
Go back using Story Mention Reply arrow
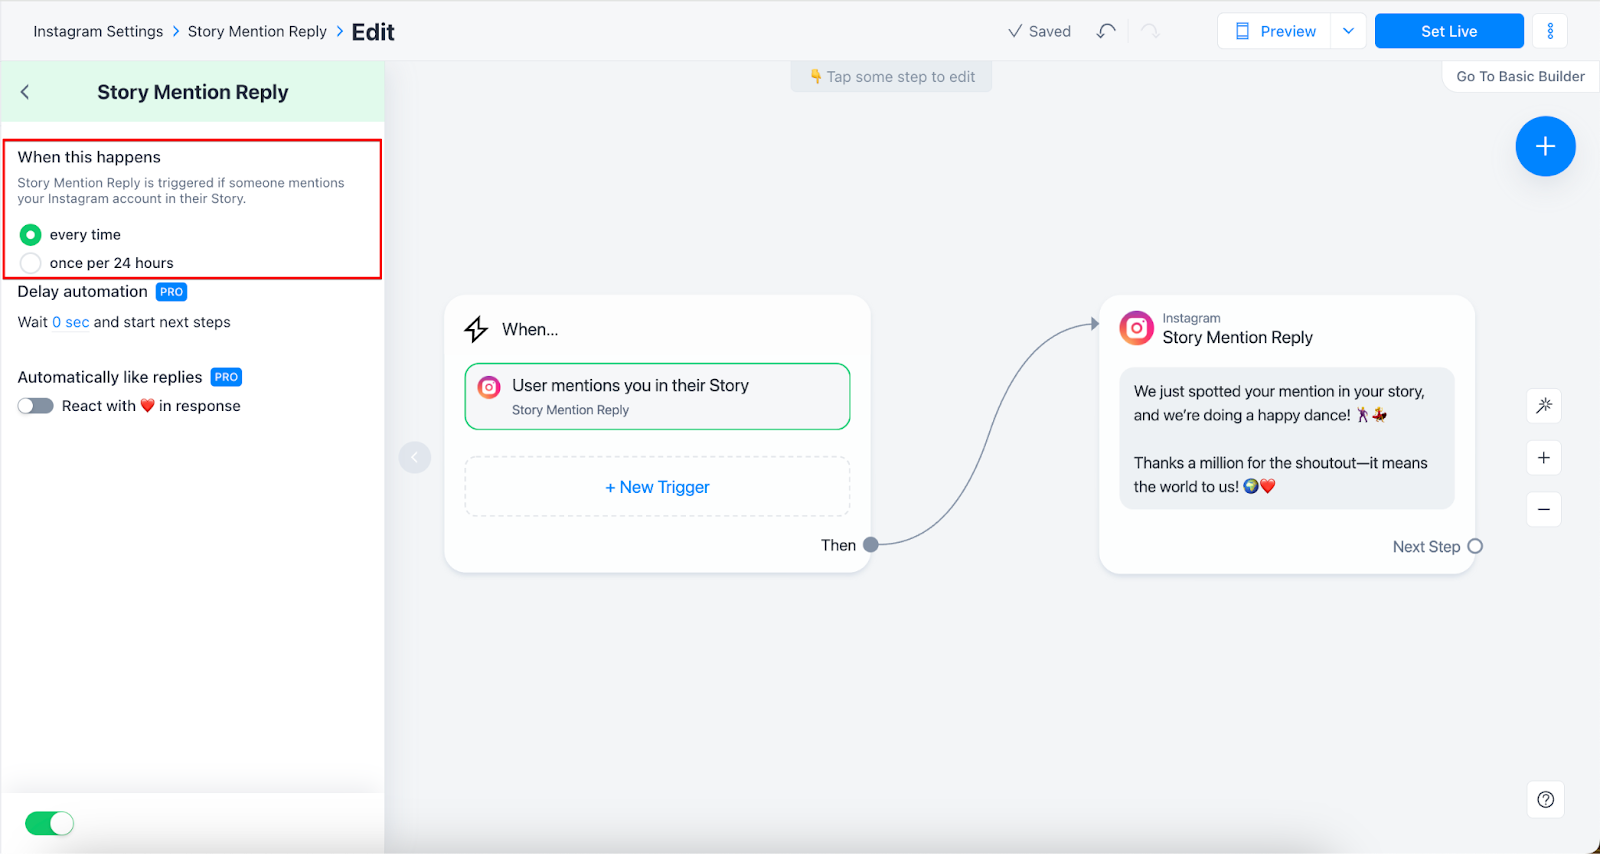point(25,92)
